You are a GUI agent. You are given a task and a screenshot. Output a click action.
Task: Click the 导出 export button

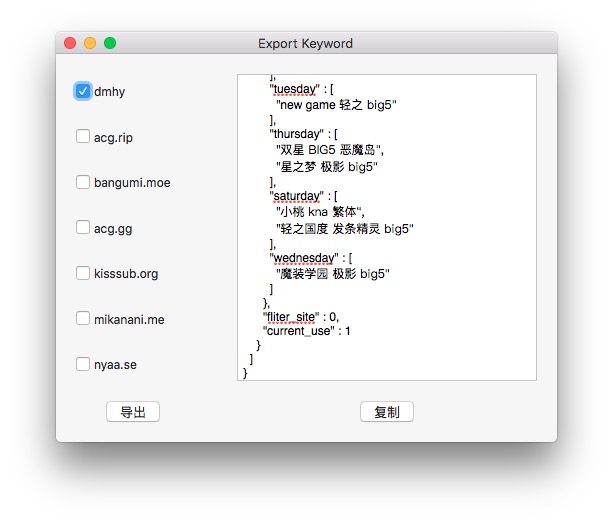pyautogui.click(x=133, y=412)
